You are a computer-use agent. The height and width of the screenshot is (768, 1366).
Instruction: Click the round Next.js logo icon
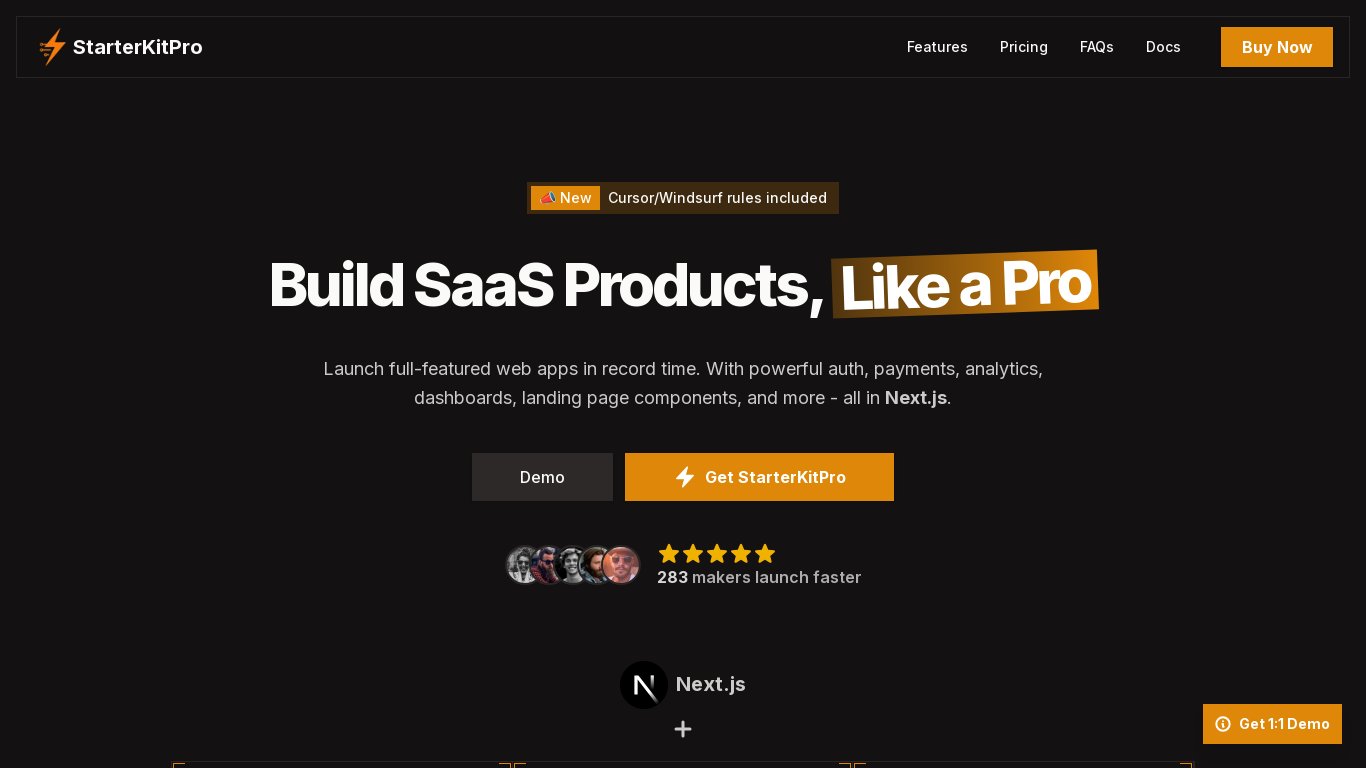tap(644, 685)
